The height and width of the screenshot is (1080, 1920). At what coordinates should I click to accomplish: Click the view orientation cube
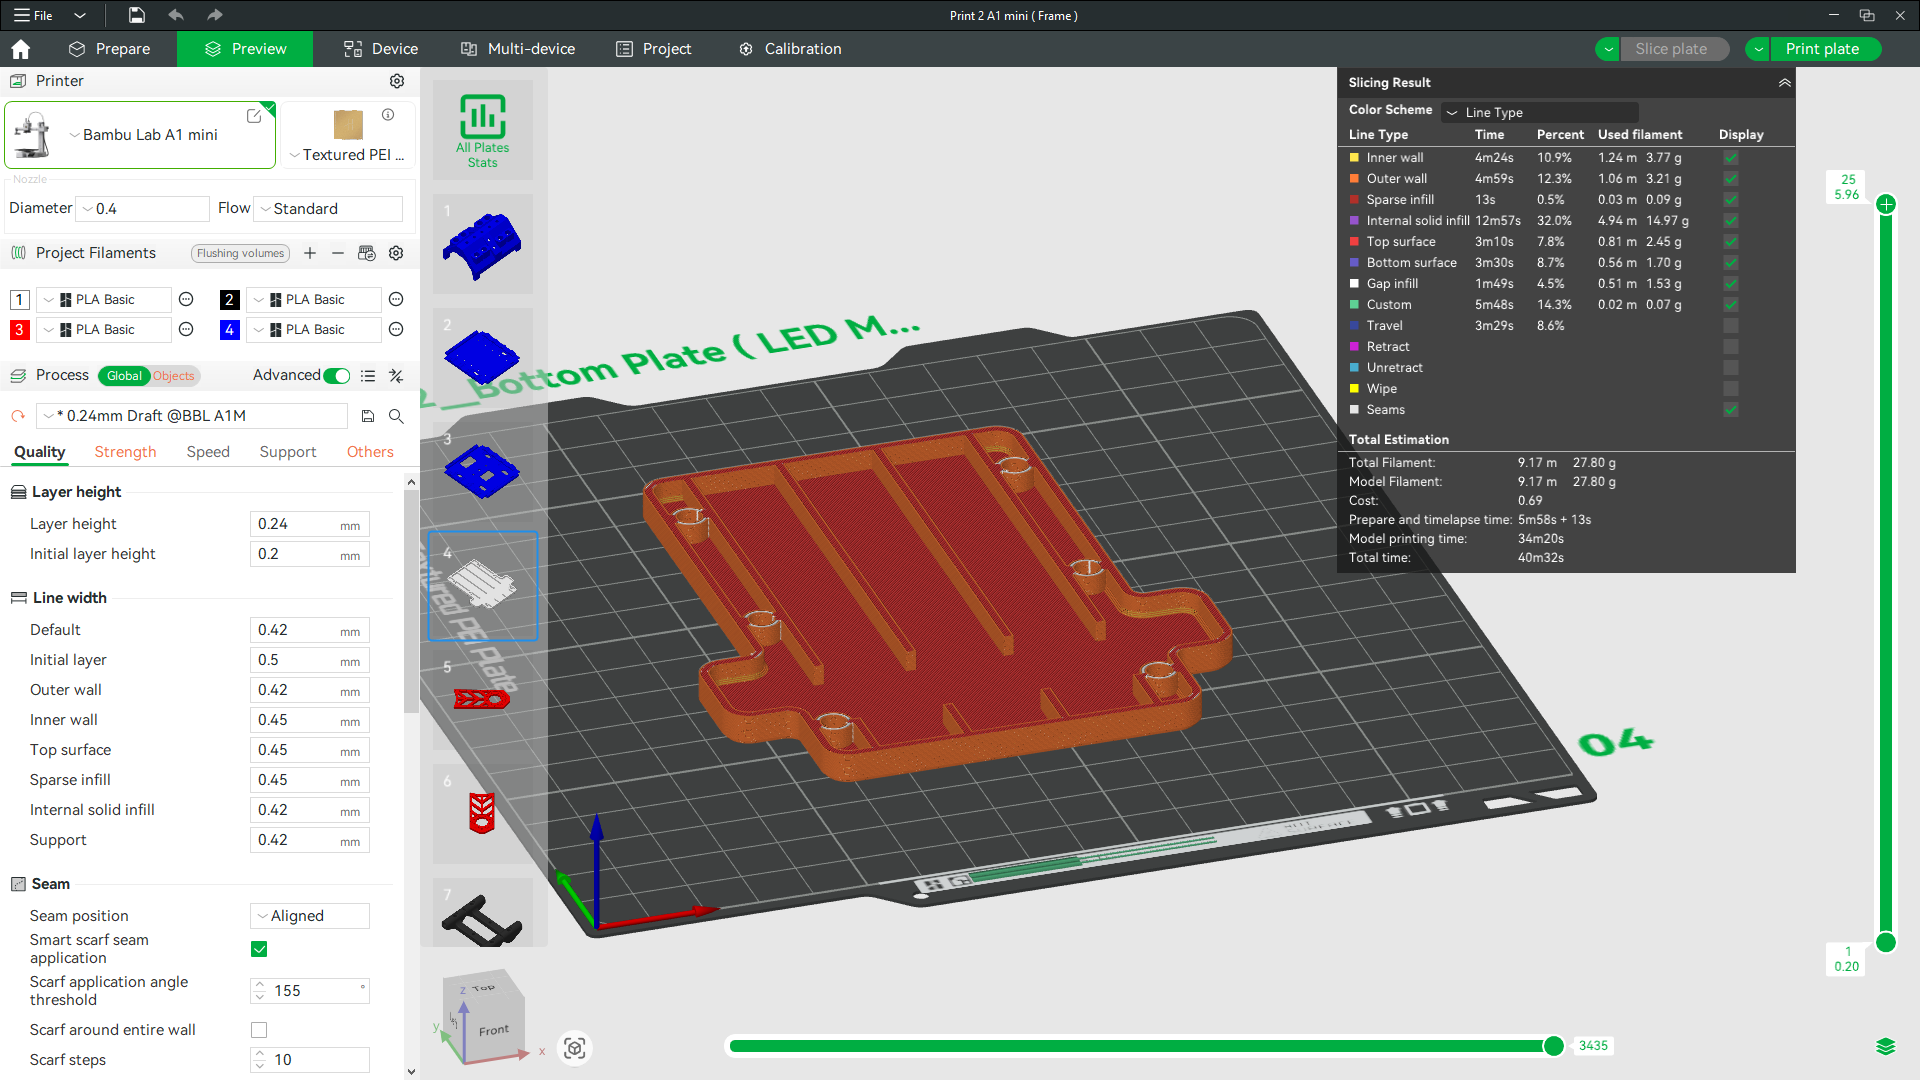(x=484, y=1018)
